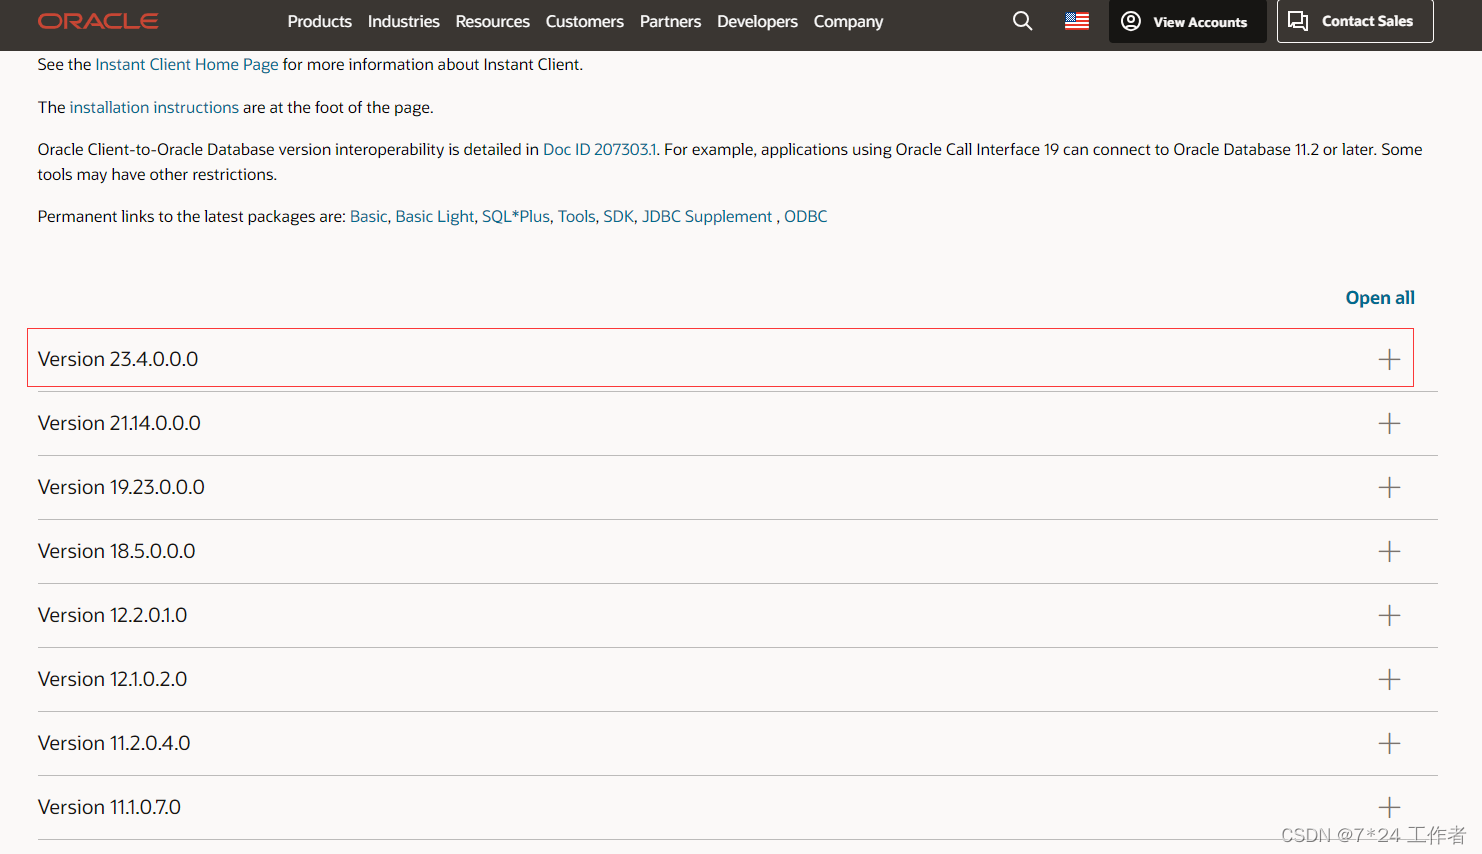The image size is (1482, 854).
Task: Click the Version 11.1.0.7.0 heading text
Action: pos(110,807)
